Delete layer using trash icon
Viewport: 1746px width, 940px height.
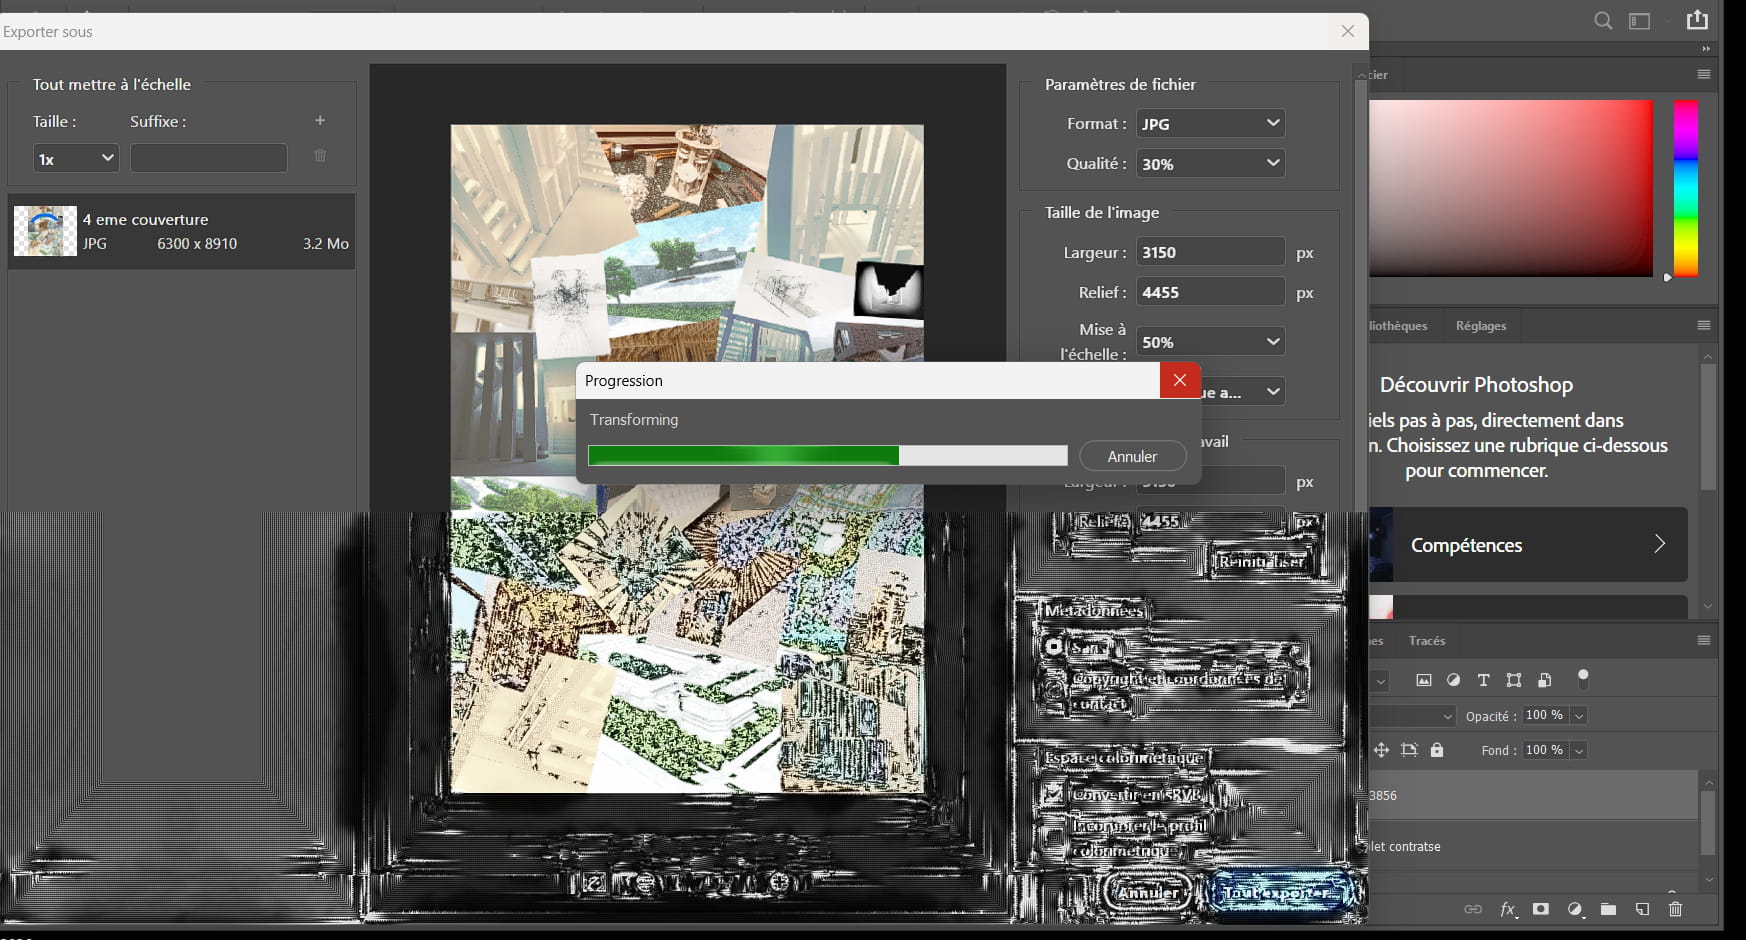1676,909
